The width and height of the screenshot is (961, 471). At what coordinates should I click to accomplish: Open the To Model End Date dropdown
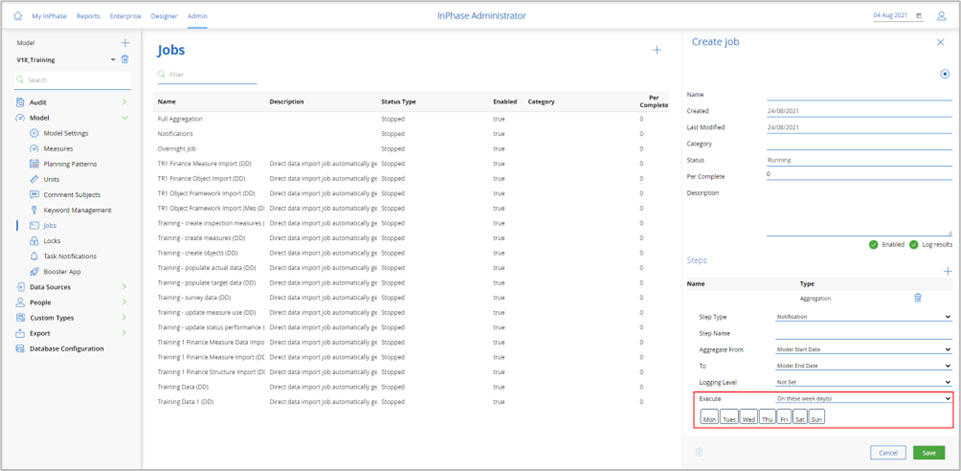863,366
